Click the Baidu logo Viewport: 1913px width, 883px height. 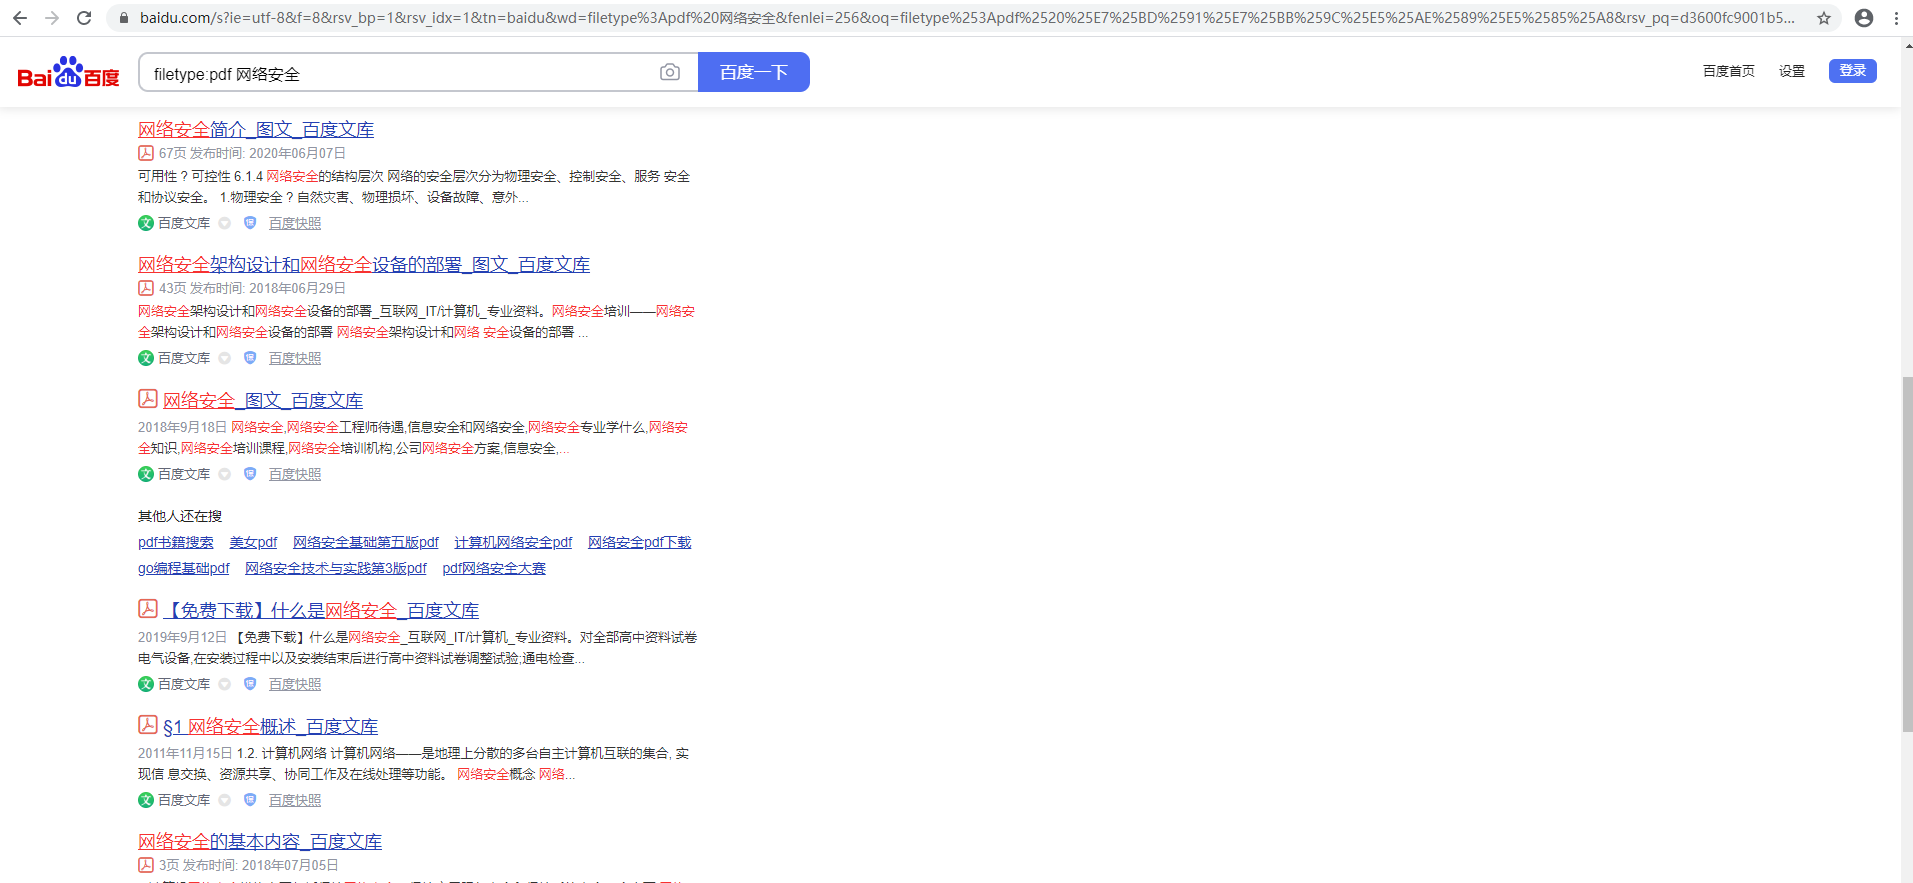tap(68, 72)
